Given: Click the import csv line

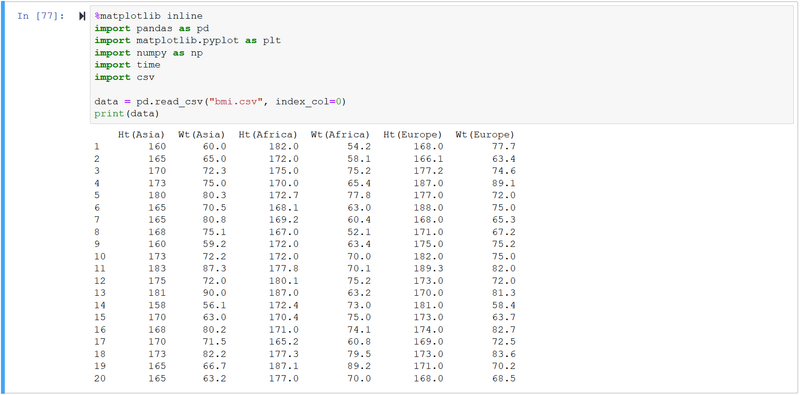Looking at the screenshot, I should [x=124, y=77].
